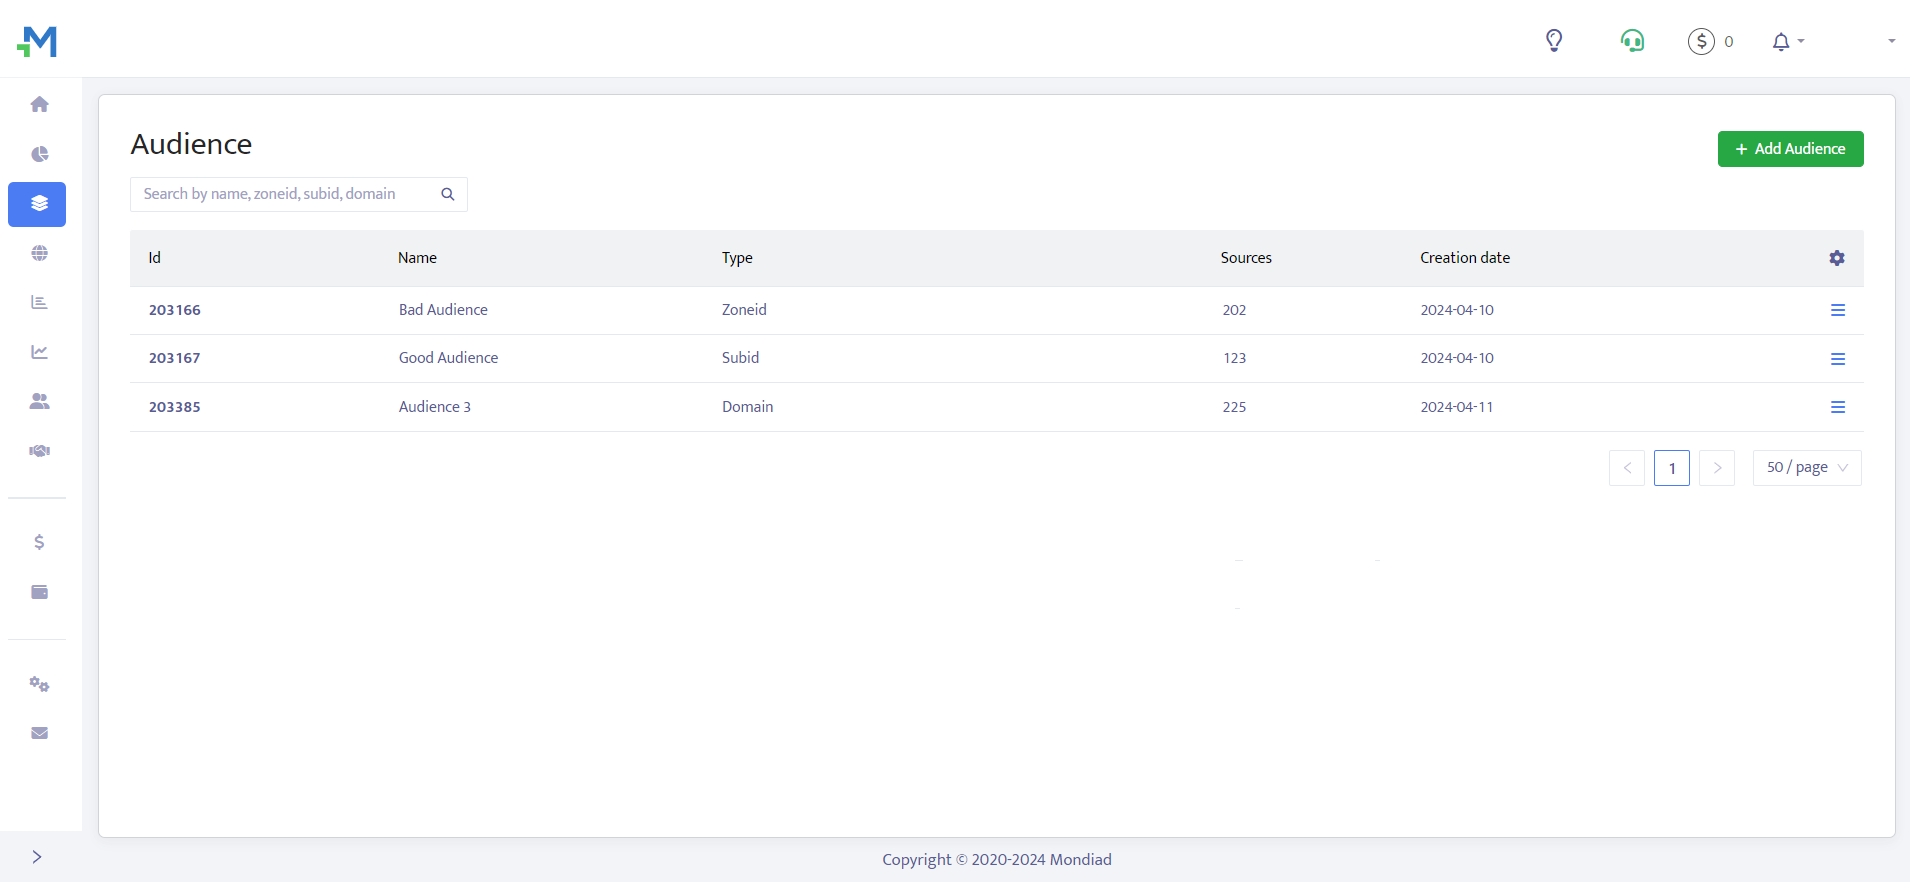Open the two-people users sidebar icon

point(39,401)
